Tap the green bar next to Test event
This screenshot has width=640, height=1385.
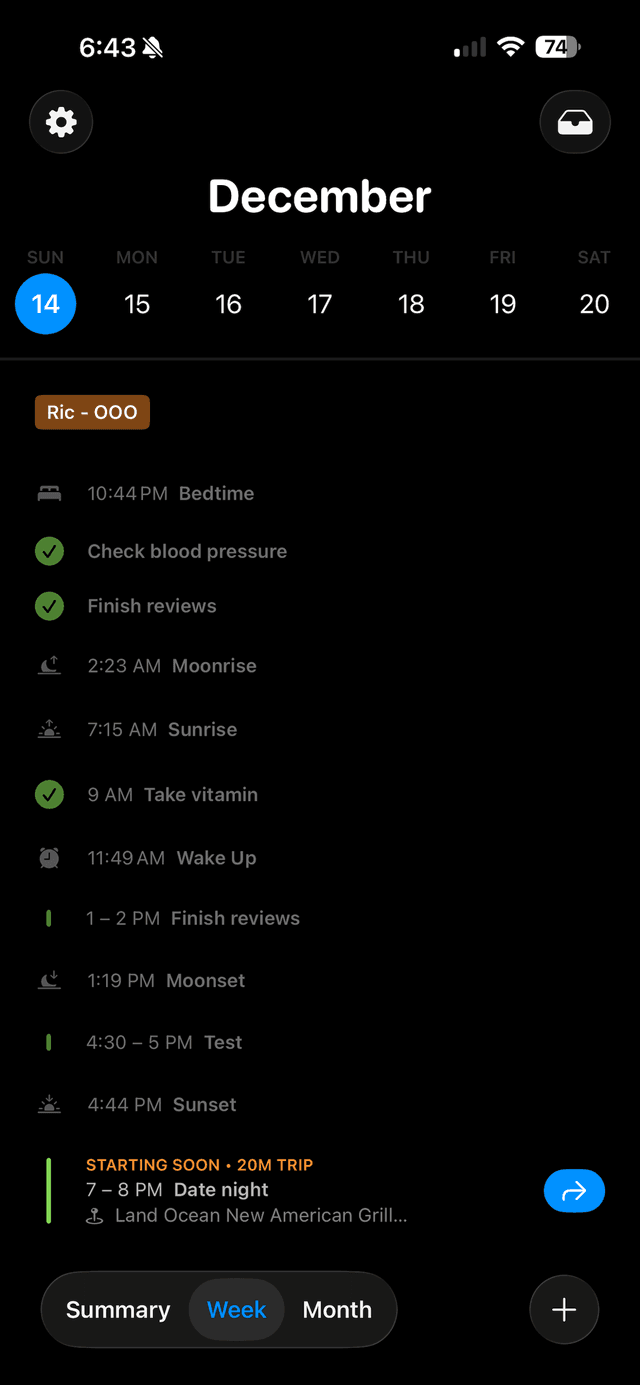tap(49, 1042)
